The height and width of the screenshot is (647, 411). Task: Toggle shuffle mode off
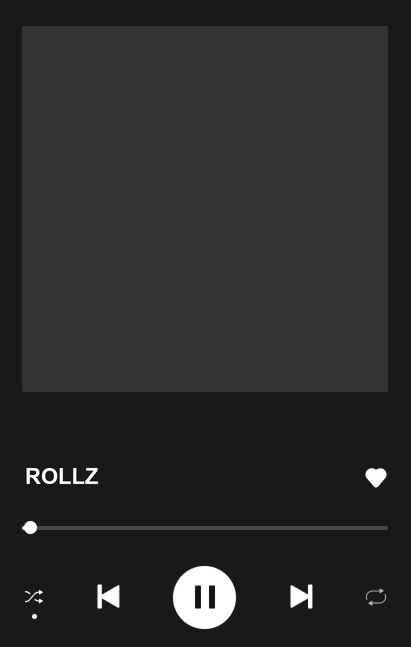coord(34,597)
